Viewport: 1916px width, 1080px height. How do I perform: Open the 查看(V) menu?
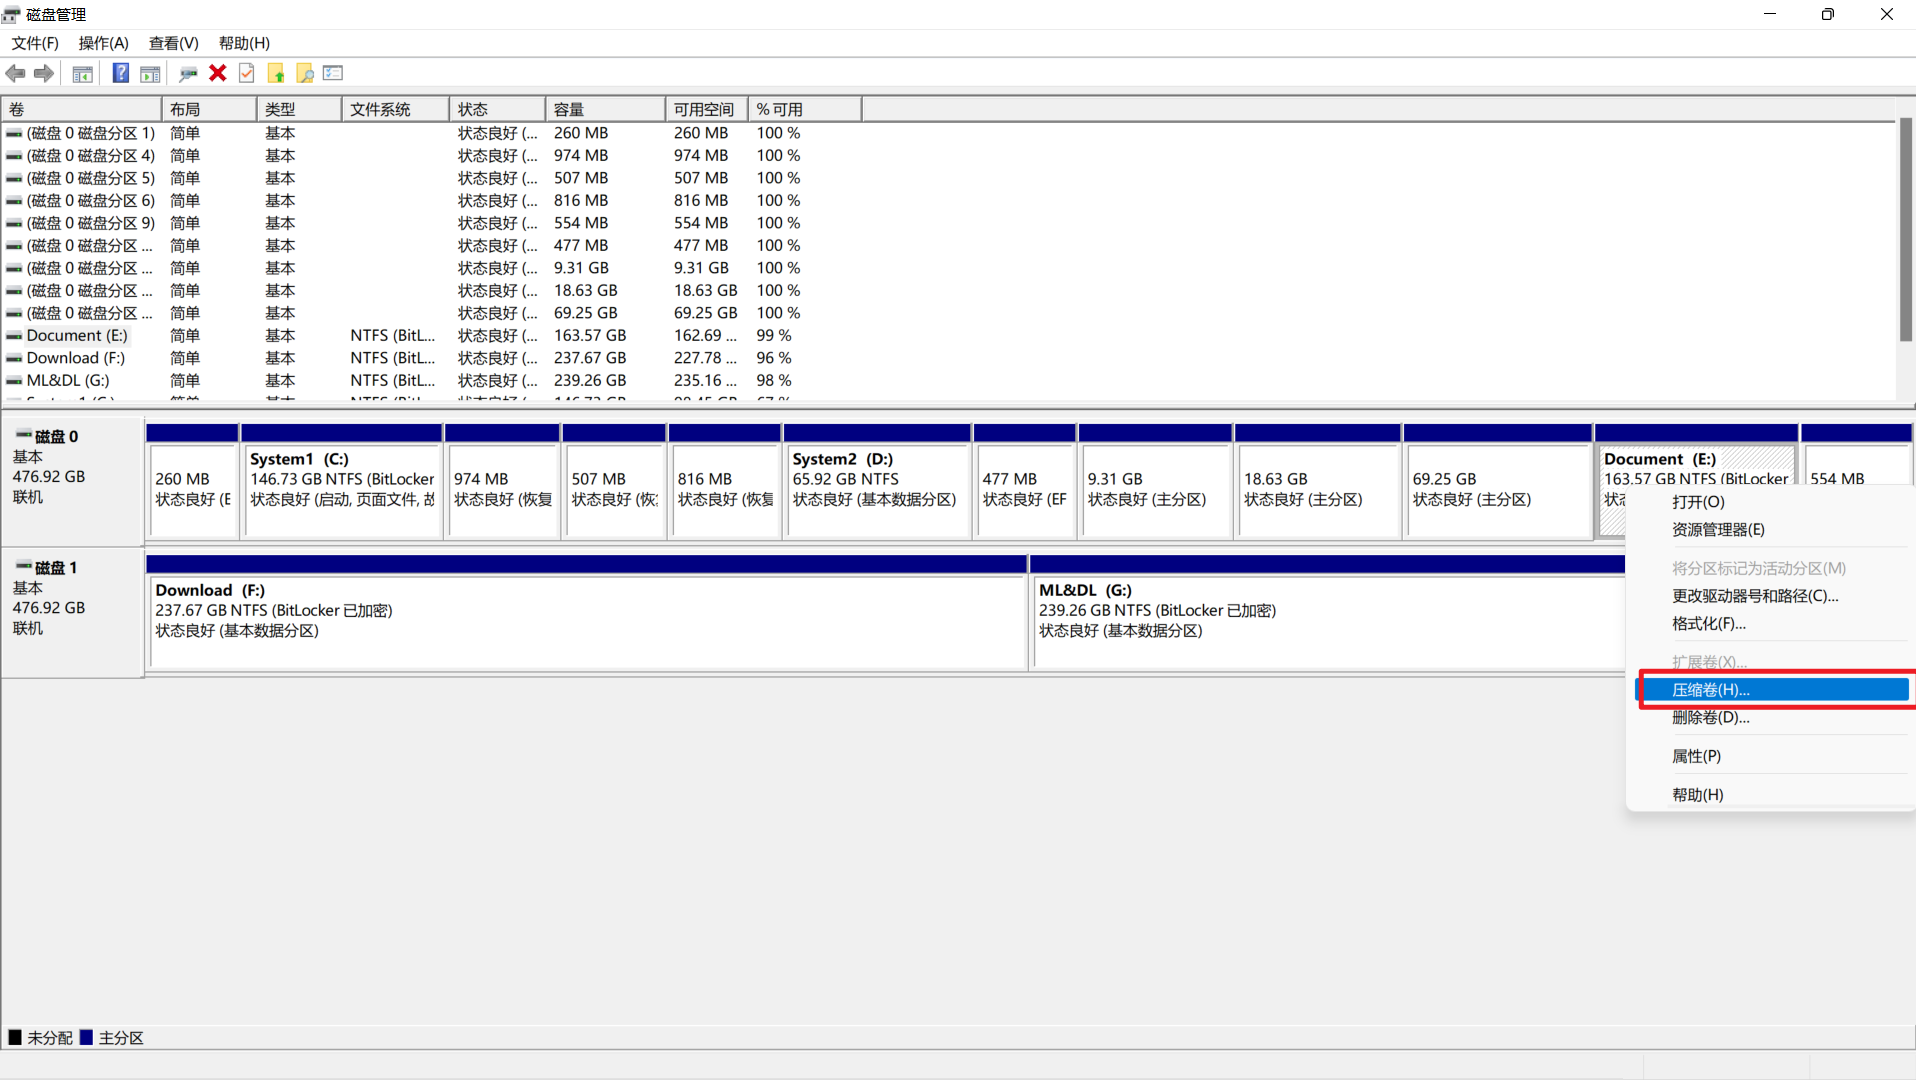tap(174, 43)
